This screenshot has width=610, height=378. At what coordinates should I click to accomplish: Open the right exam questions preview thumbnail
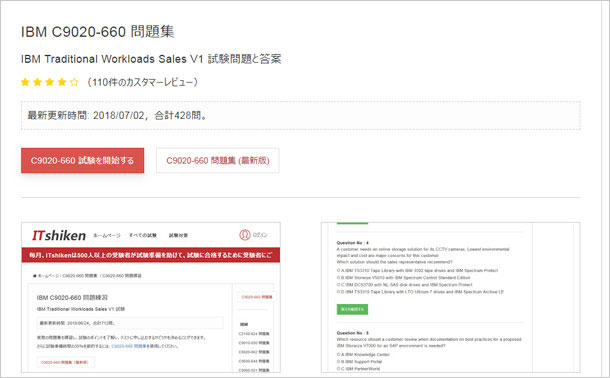pos(450,298)
